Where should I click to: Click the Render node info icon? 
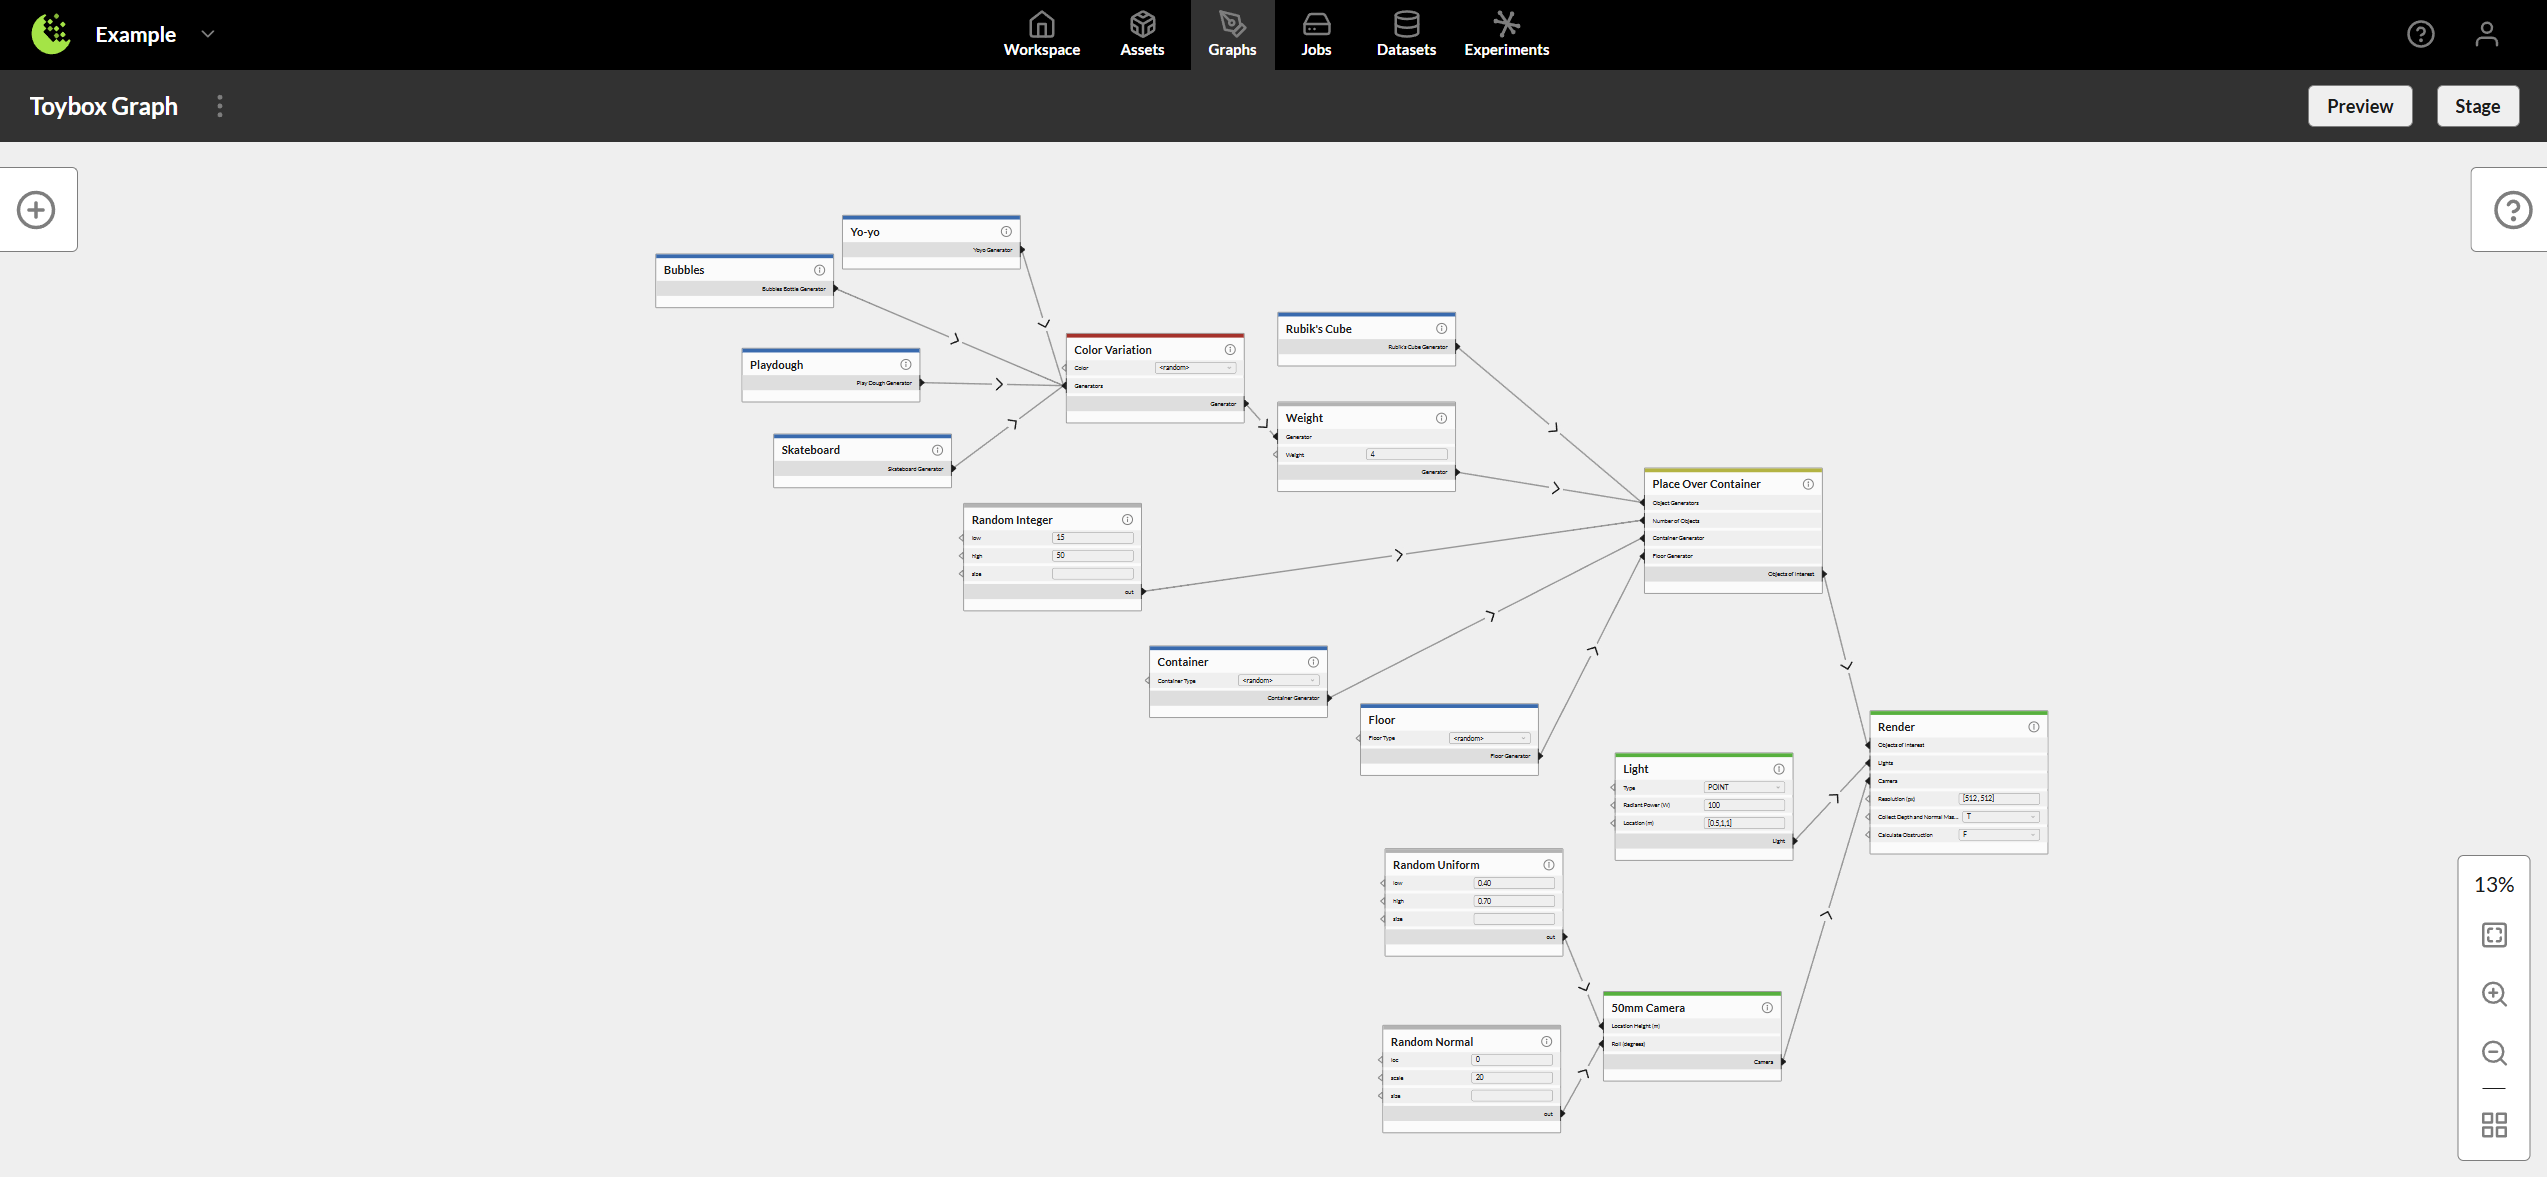(2034, 727)
